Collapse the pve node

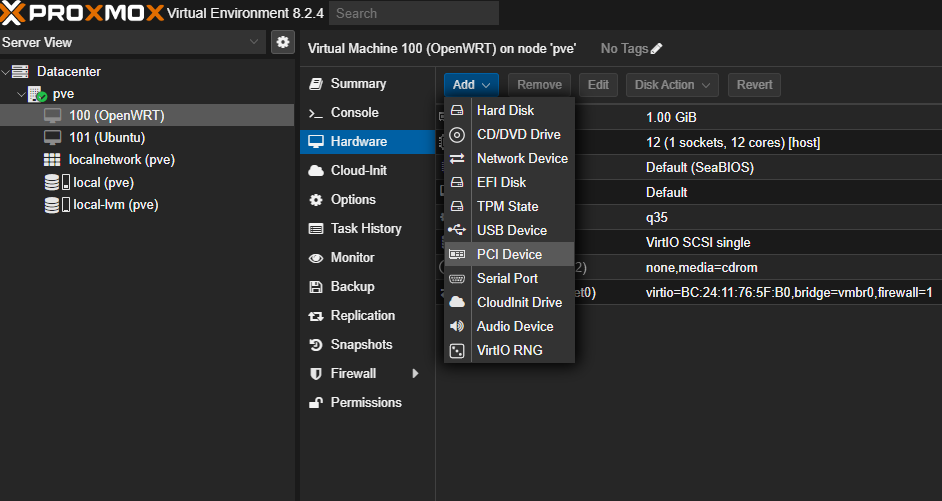[21, 94]
